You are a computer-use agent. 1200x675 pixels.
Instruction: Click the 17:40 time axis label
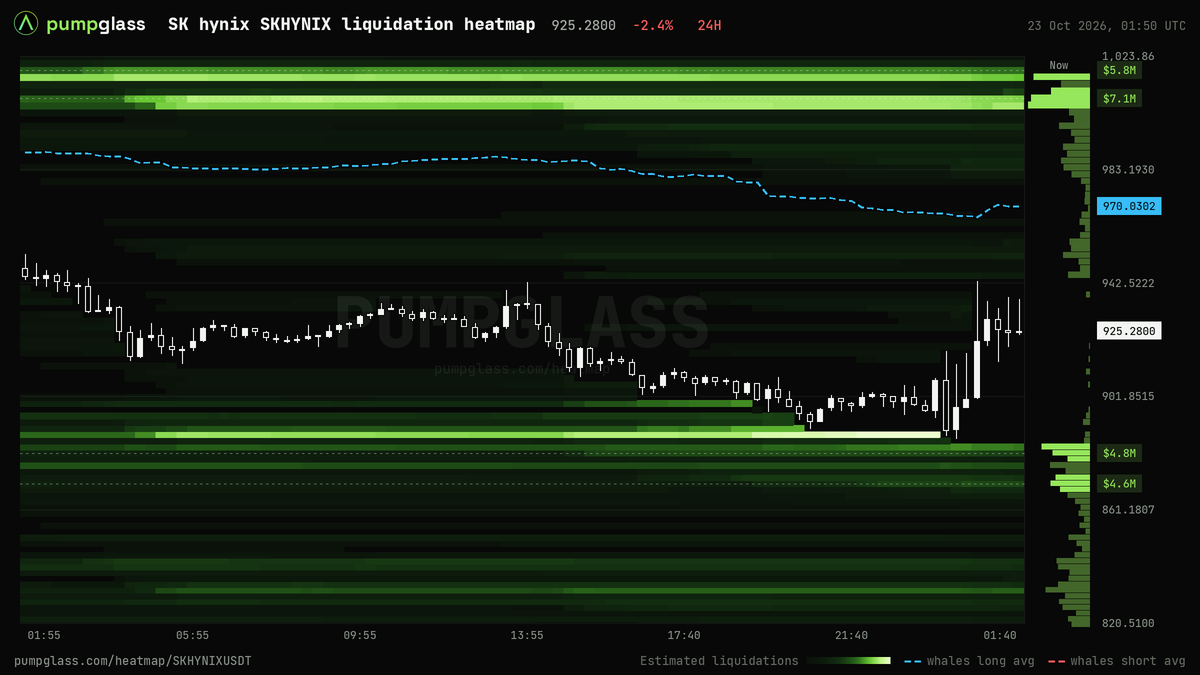[x=684, y=635]
